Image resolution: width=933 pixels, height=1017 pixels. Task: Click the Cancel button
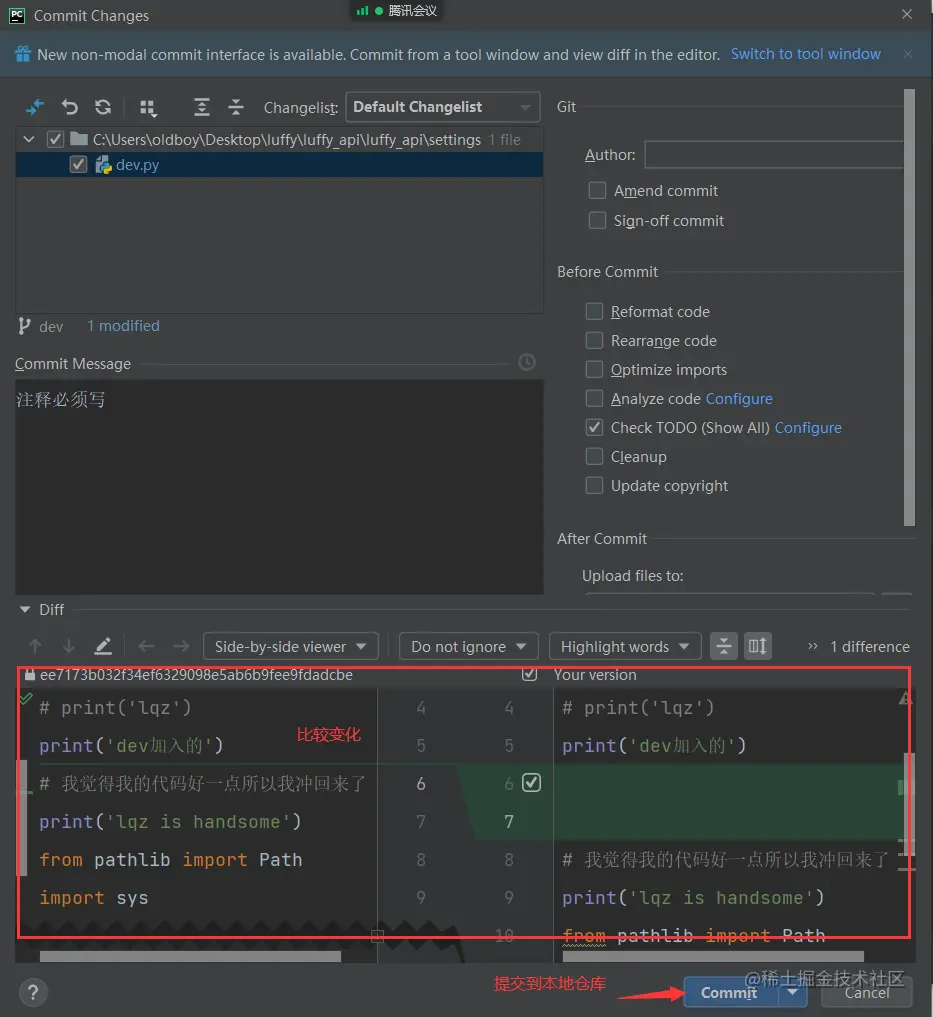(x=867, y=992)
